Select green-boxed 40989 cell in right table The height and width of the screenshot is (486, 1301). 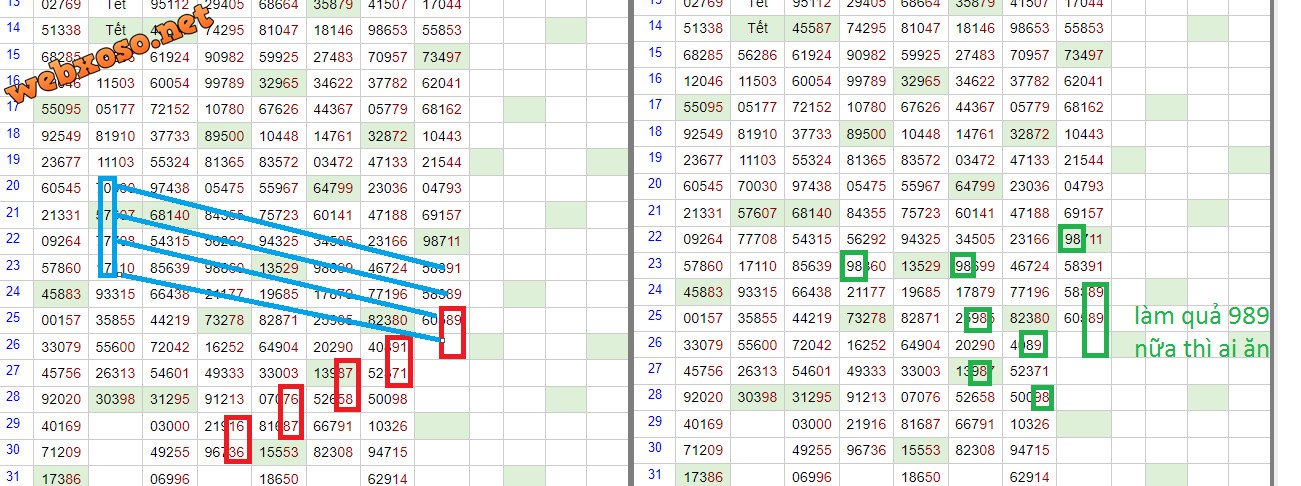1029,345
